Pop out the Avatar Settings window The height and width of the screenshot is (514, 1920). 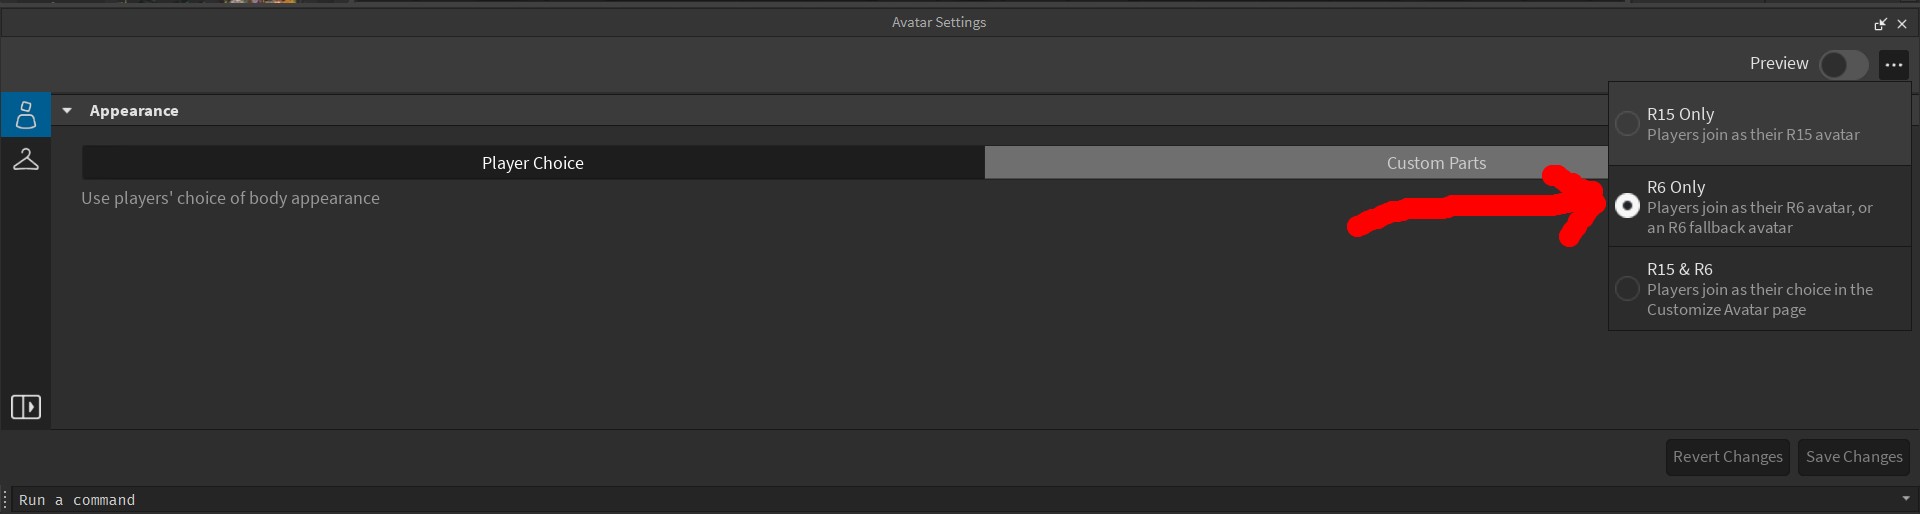[1880, 24]
